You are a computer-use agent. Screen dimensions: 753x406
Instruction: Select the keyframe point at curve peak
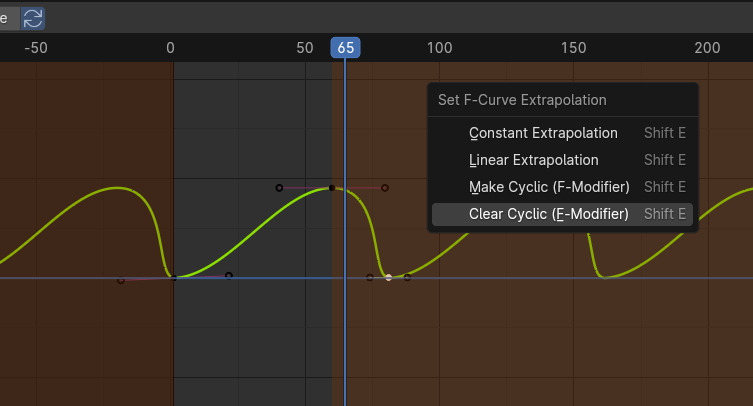coord(331,188)
